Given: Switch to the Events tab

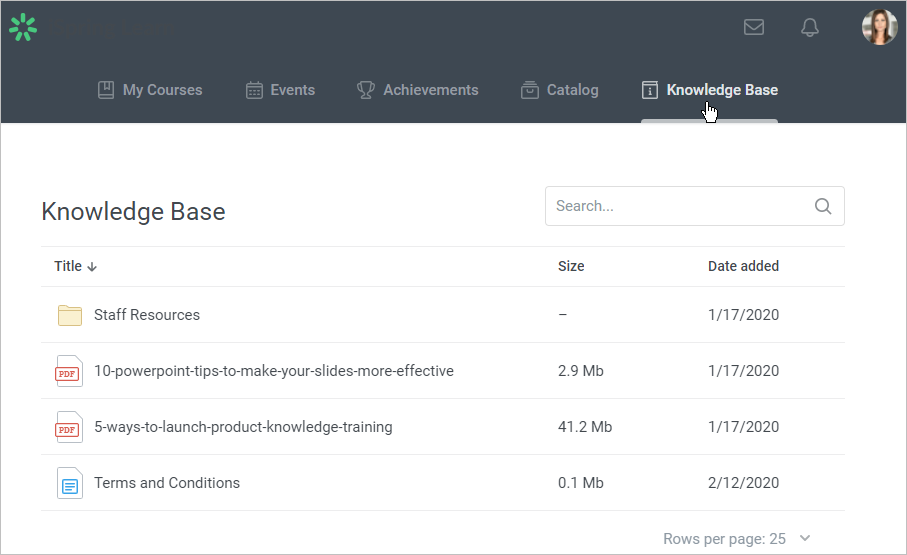Looking at the screenshot, I should point(281,90).
